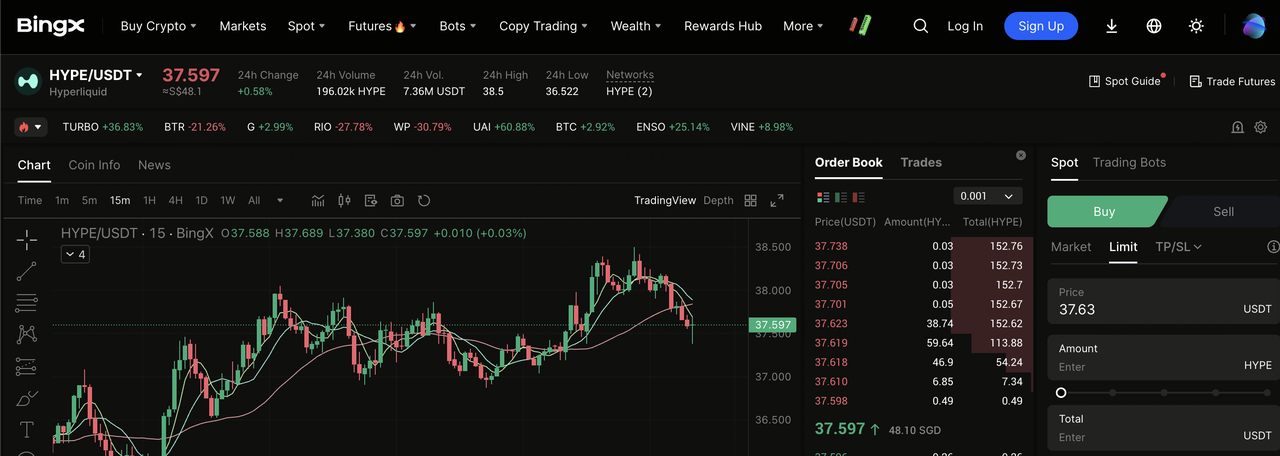Show only buy orders in order book
1280x456 pixels.
click(x=841, y=197)
